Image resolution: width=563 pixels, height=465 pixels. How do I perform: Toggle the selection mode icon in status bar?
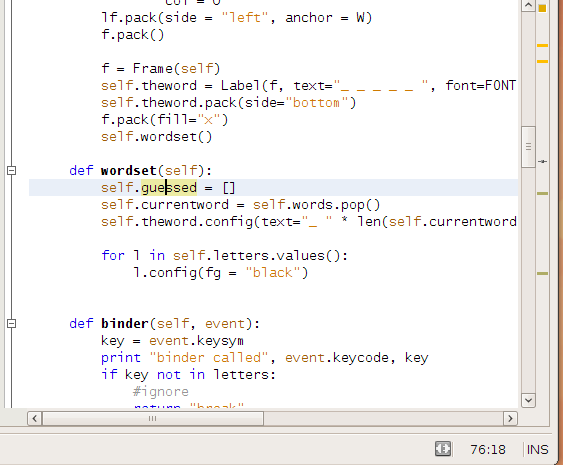click(443, 449)
